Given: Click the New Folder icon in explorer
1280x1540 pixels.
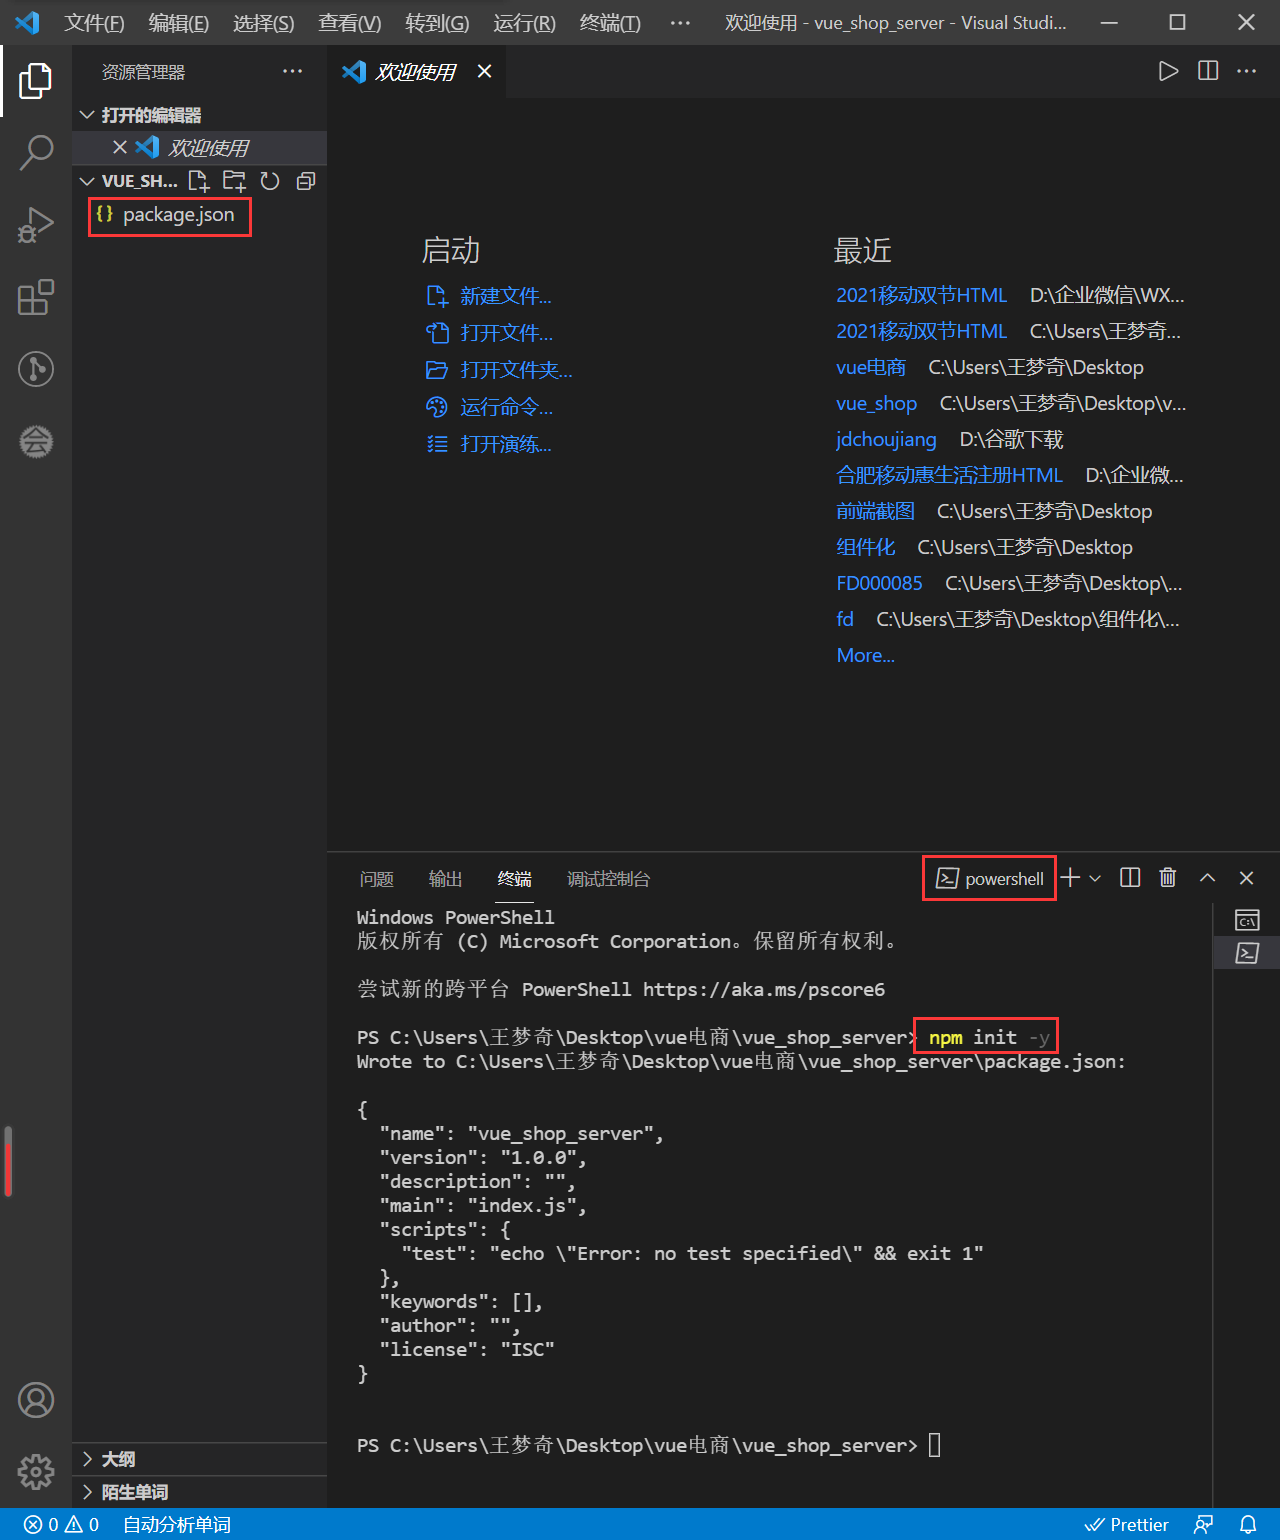Looking at the screenshot, I should 234,181.
